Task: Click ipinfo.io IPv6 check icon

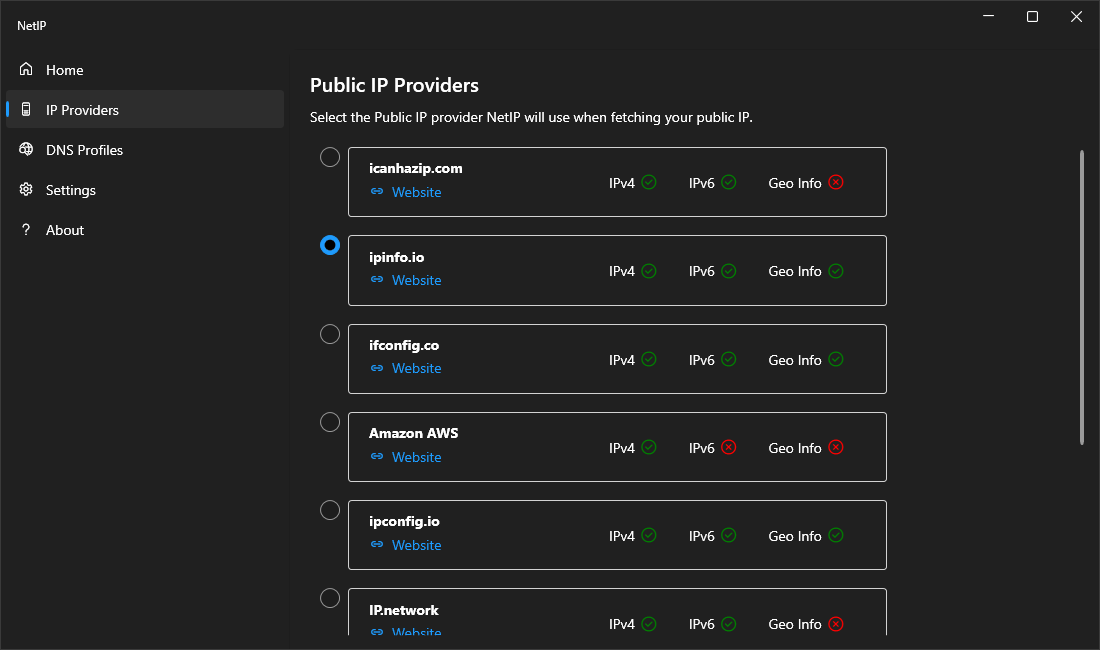Action: (x=729, y=271)
